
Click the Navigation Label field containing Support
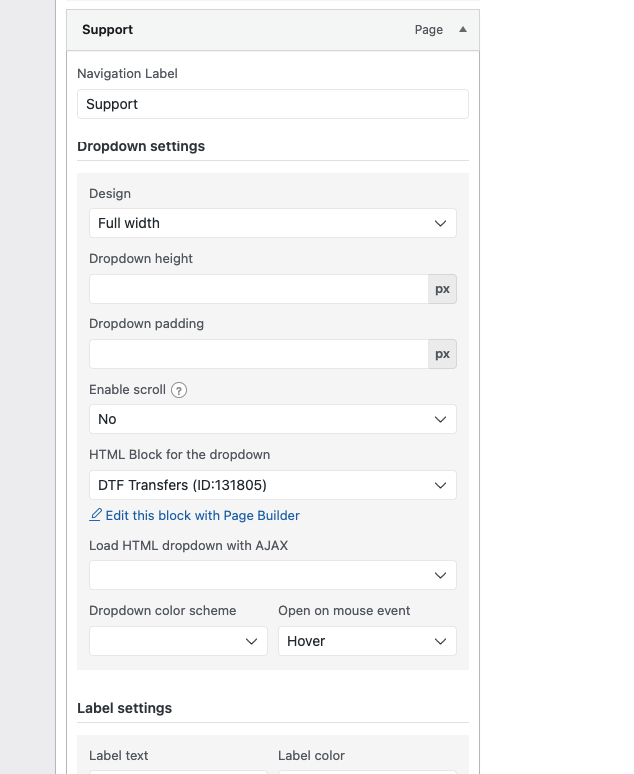coord(273,104)
